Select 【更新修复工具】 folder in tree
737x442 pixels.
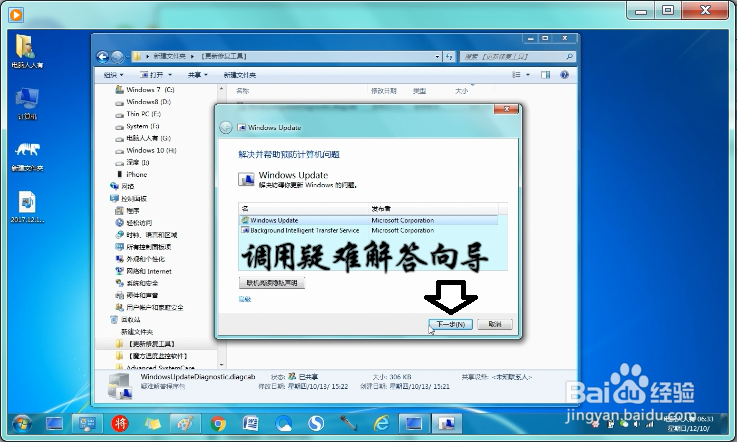point(146,344)
